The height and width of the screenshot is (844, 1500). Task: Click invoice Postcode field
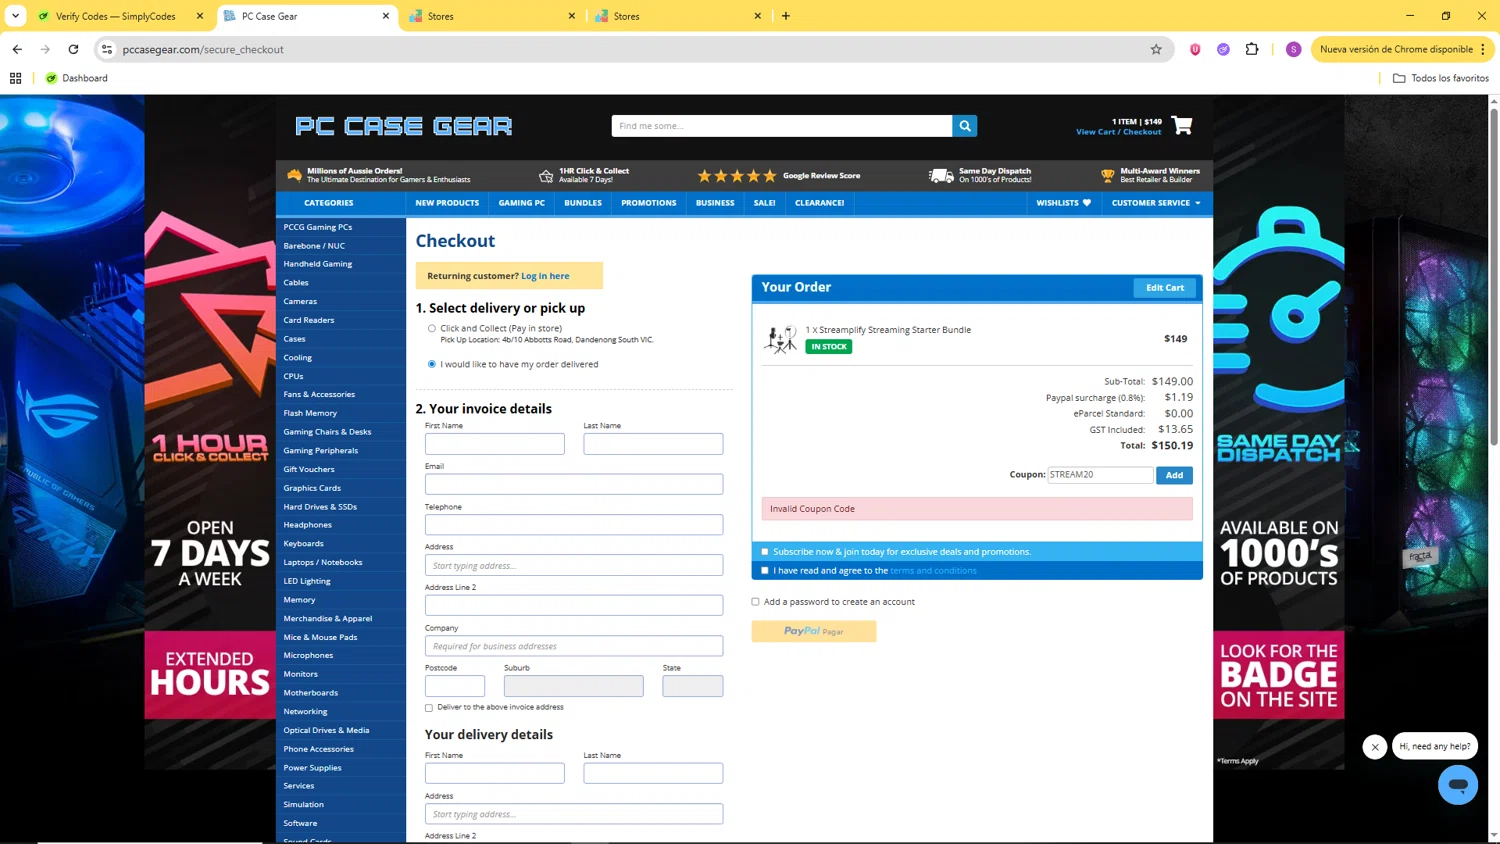[x=455, y=686]
